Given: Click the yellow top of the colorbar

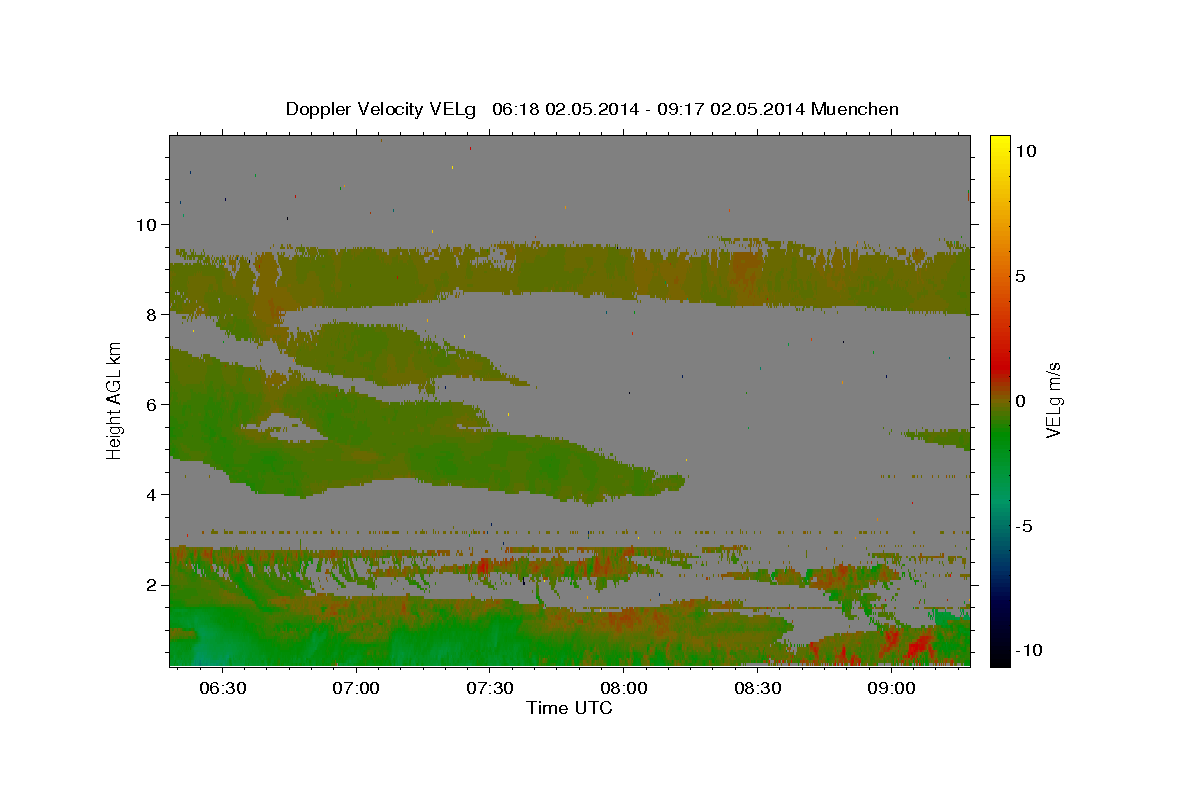Looking at the screenshot, I should [x=1000, y=145].
